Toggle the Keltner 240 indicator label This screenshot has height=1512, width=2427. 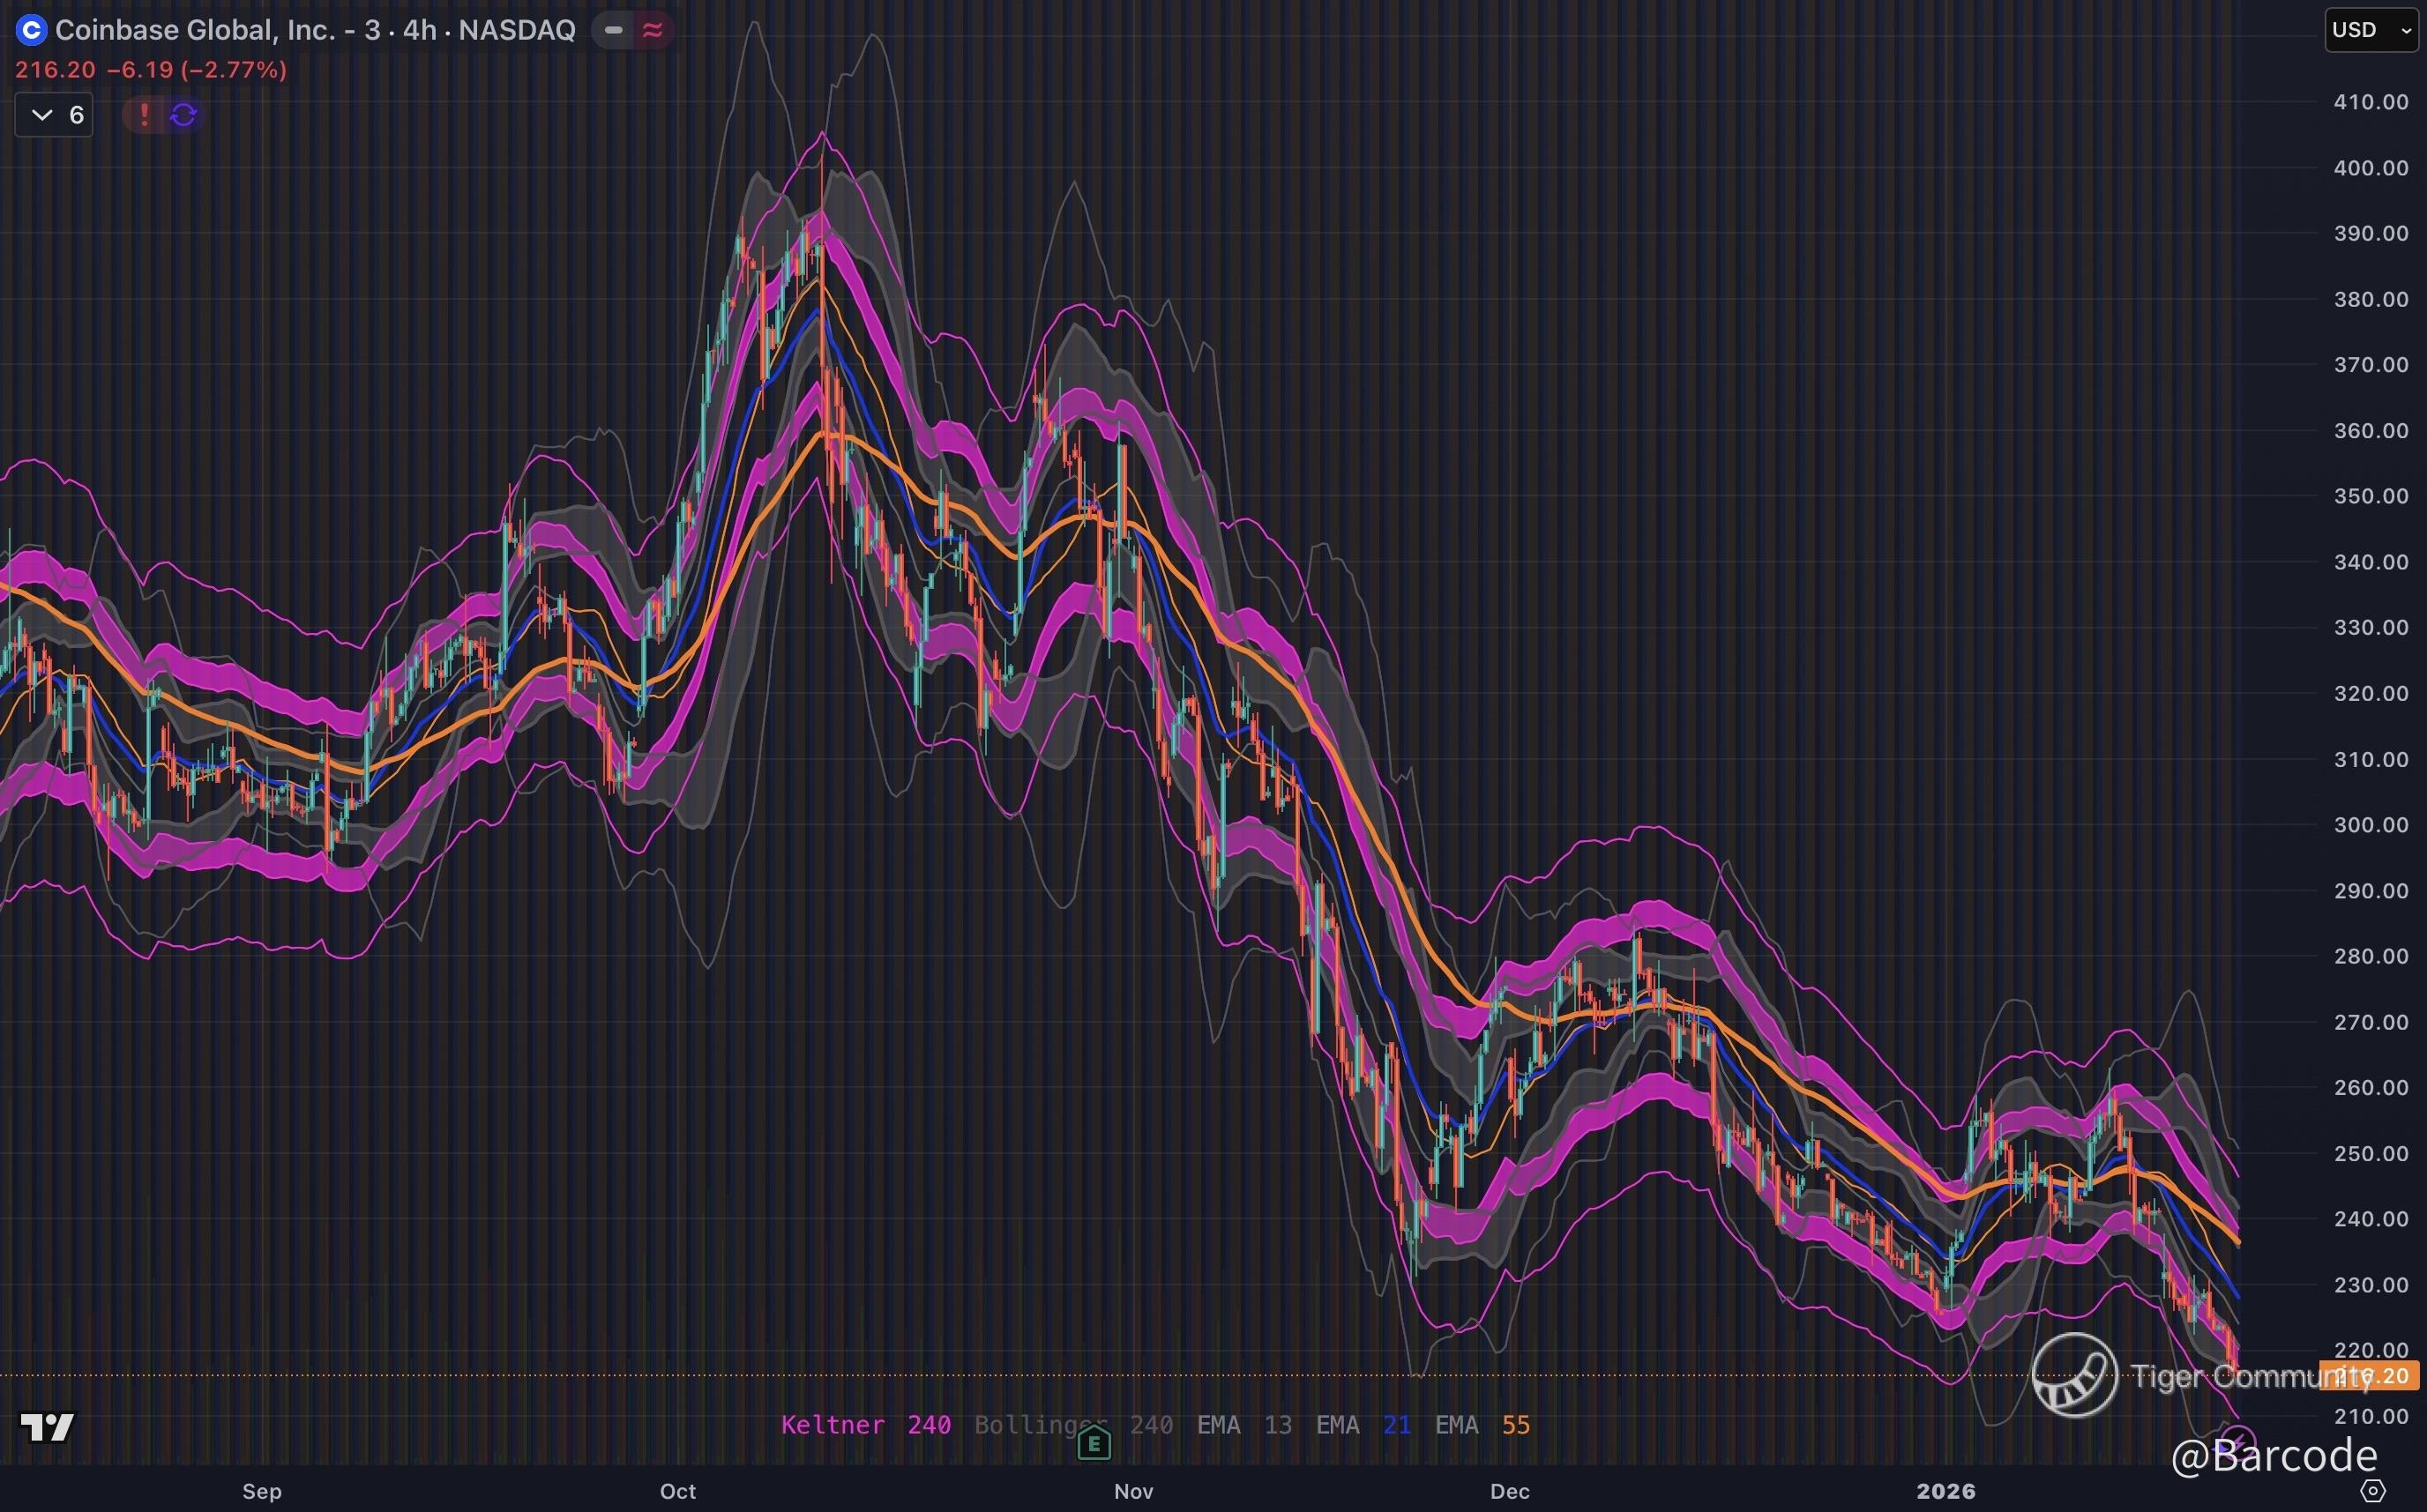click(x=865, y=1425)
